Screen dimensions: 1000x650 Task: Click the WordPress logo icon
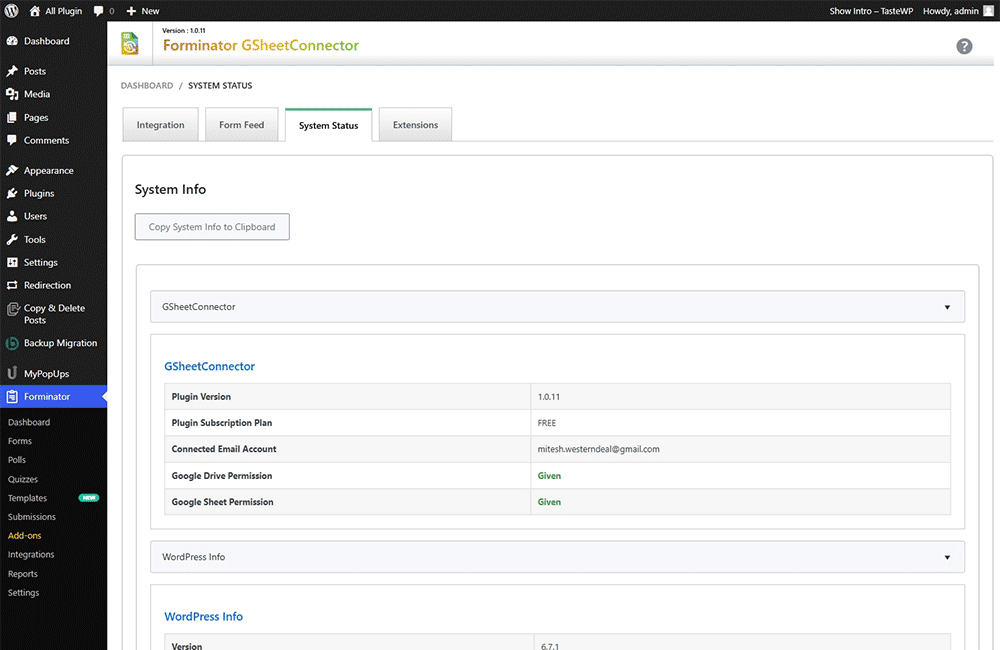click(11, 11)
